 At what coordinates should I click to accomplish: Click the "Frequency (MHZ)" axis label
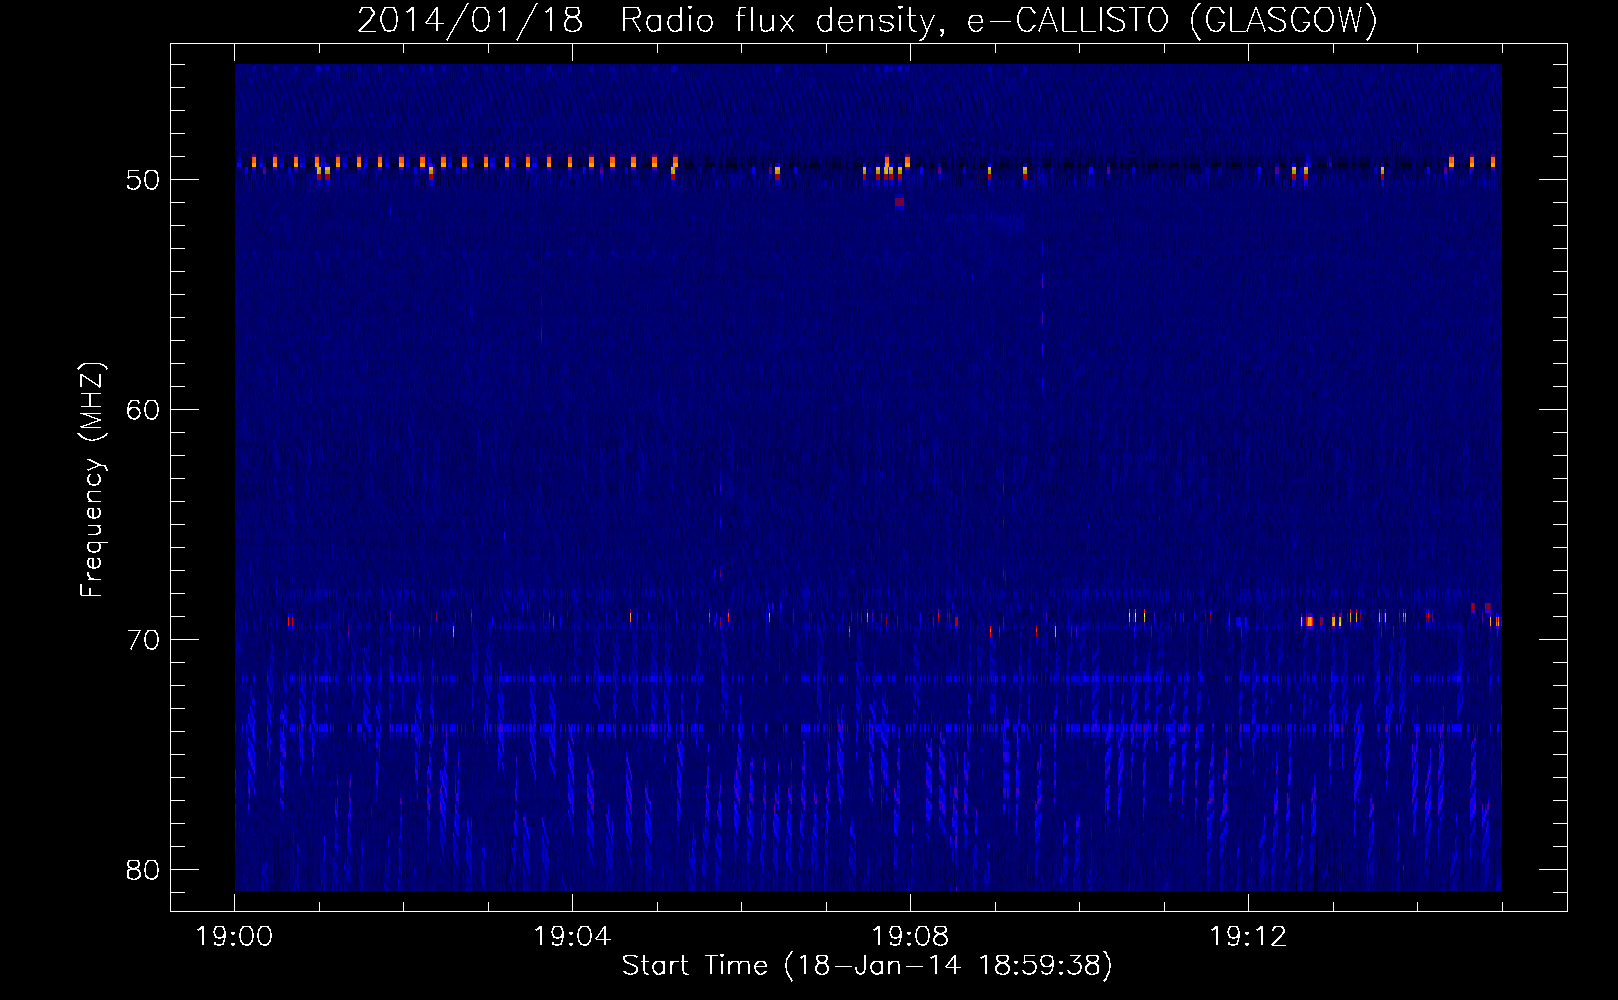(x=91, y=480)
